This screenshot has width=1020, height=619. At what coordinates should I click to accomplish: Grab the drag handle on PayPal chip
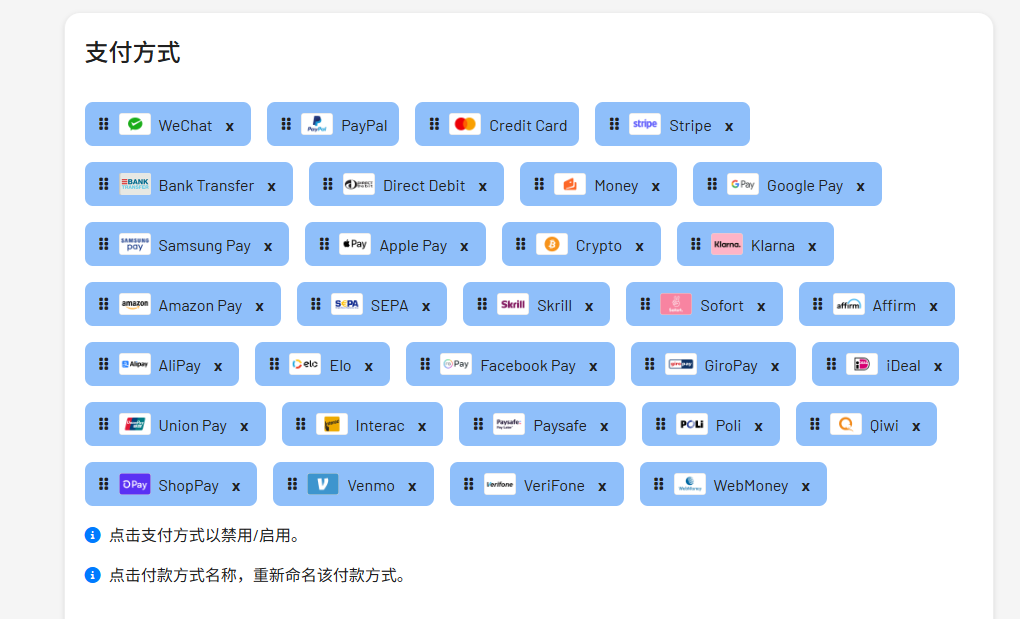coord(286,124)
